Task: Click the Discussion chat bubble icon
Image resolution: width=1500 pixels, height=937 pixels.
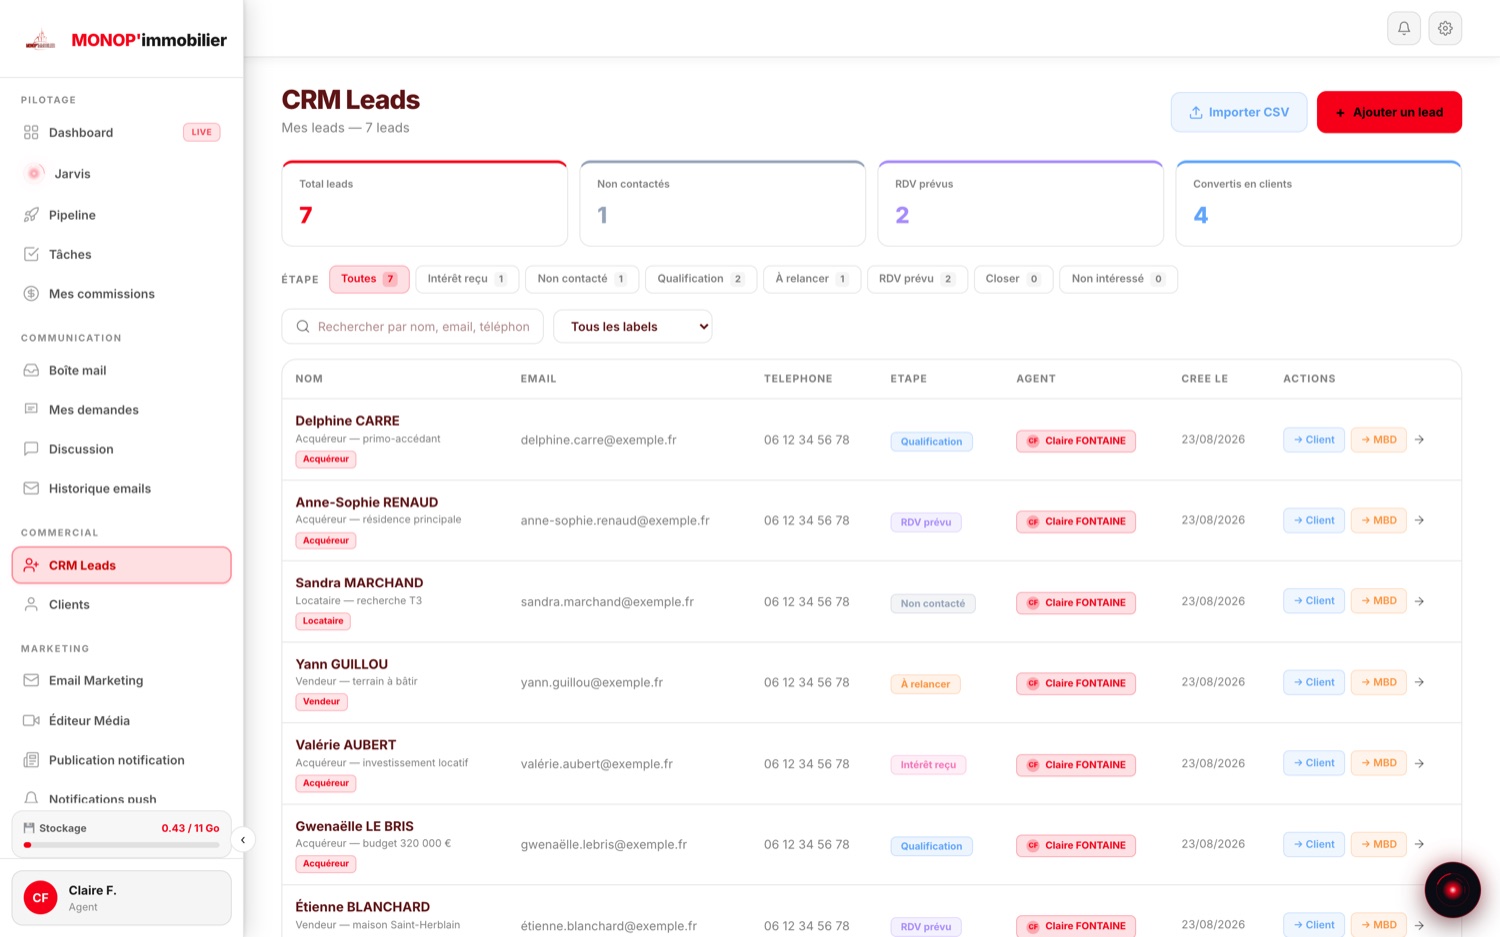Action: [31, 449]
